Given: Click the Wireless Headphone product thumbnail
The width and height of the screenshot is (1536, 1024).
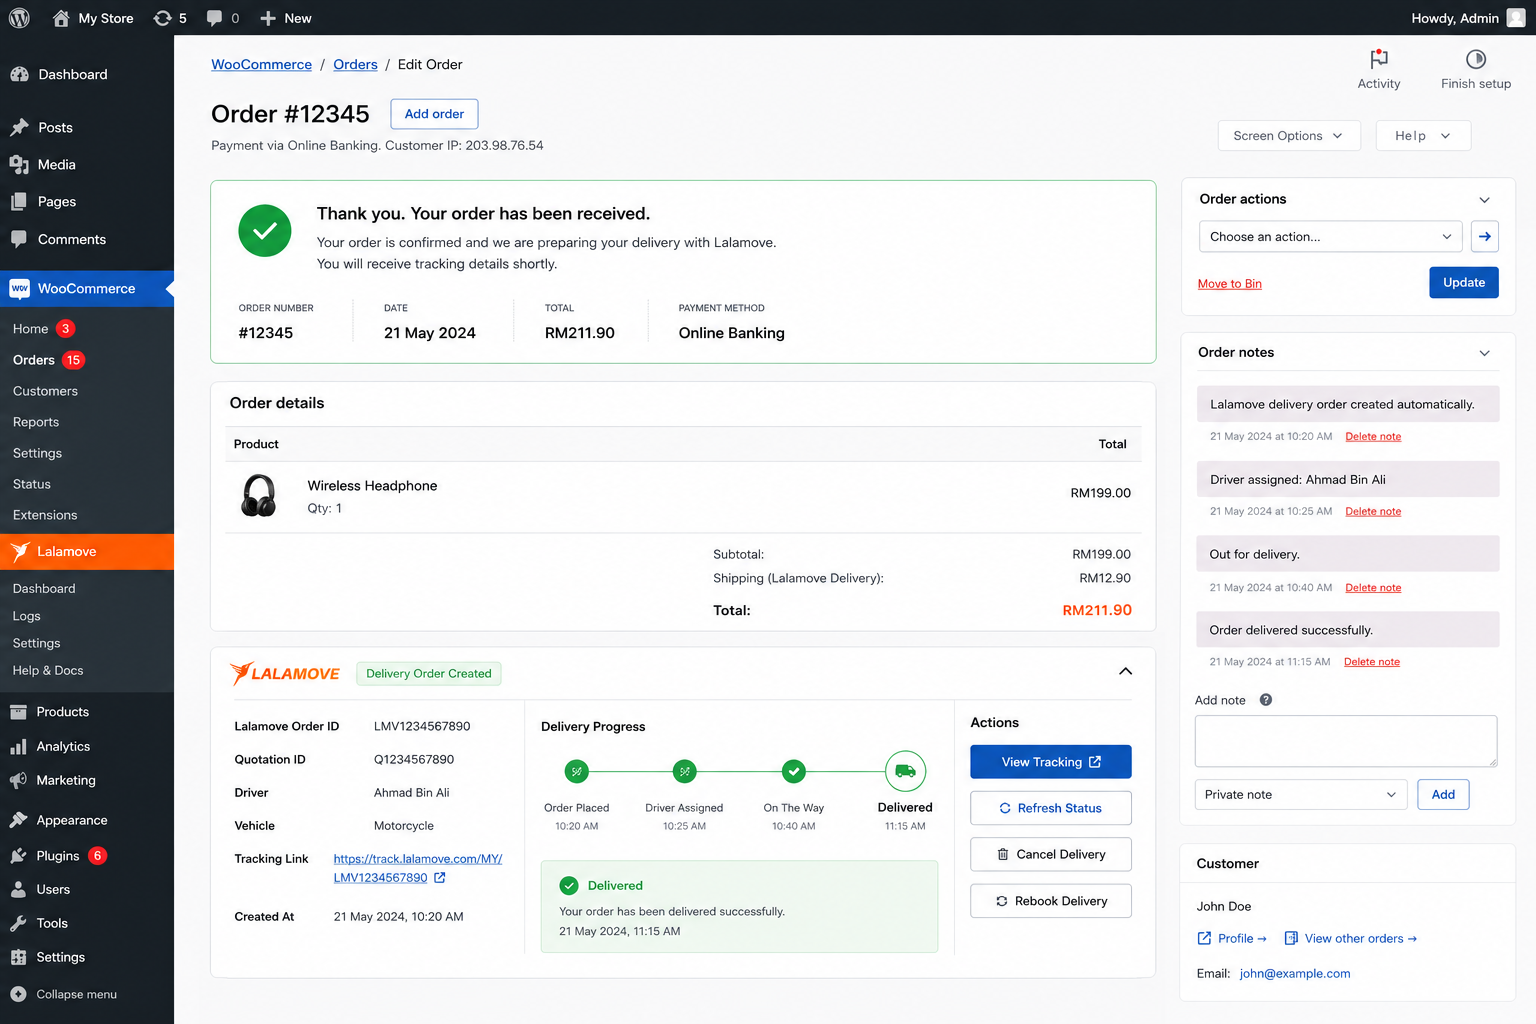Looking at the screenshot, I should (x=259, y=495).
